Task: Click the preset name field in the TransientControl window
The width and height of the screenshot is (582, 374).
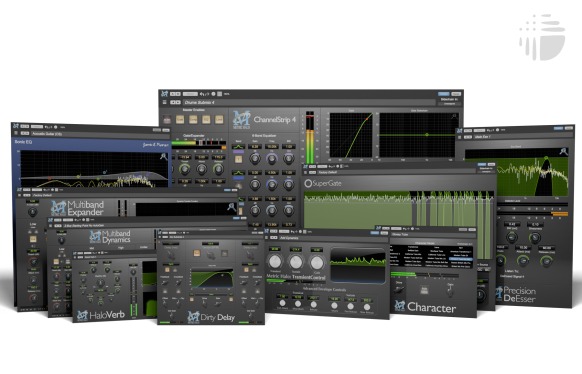Action: (x=332, y=238)
